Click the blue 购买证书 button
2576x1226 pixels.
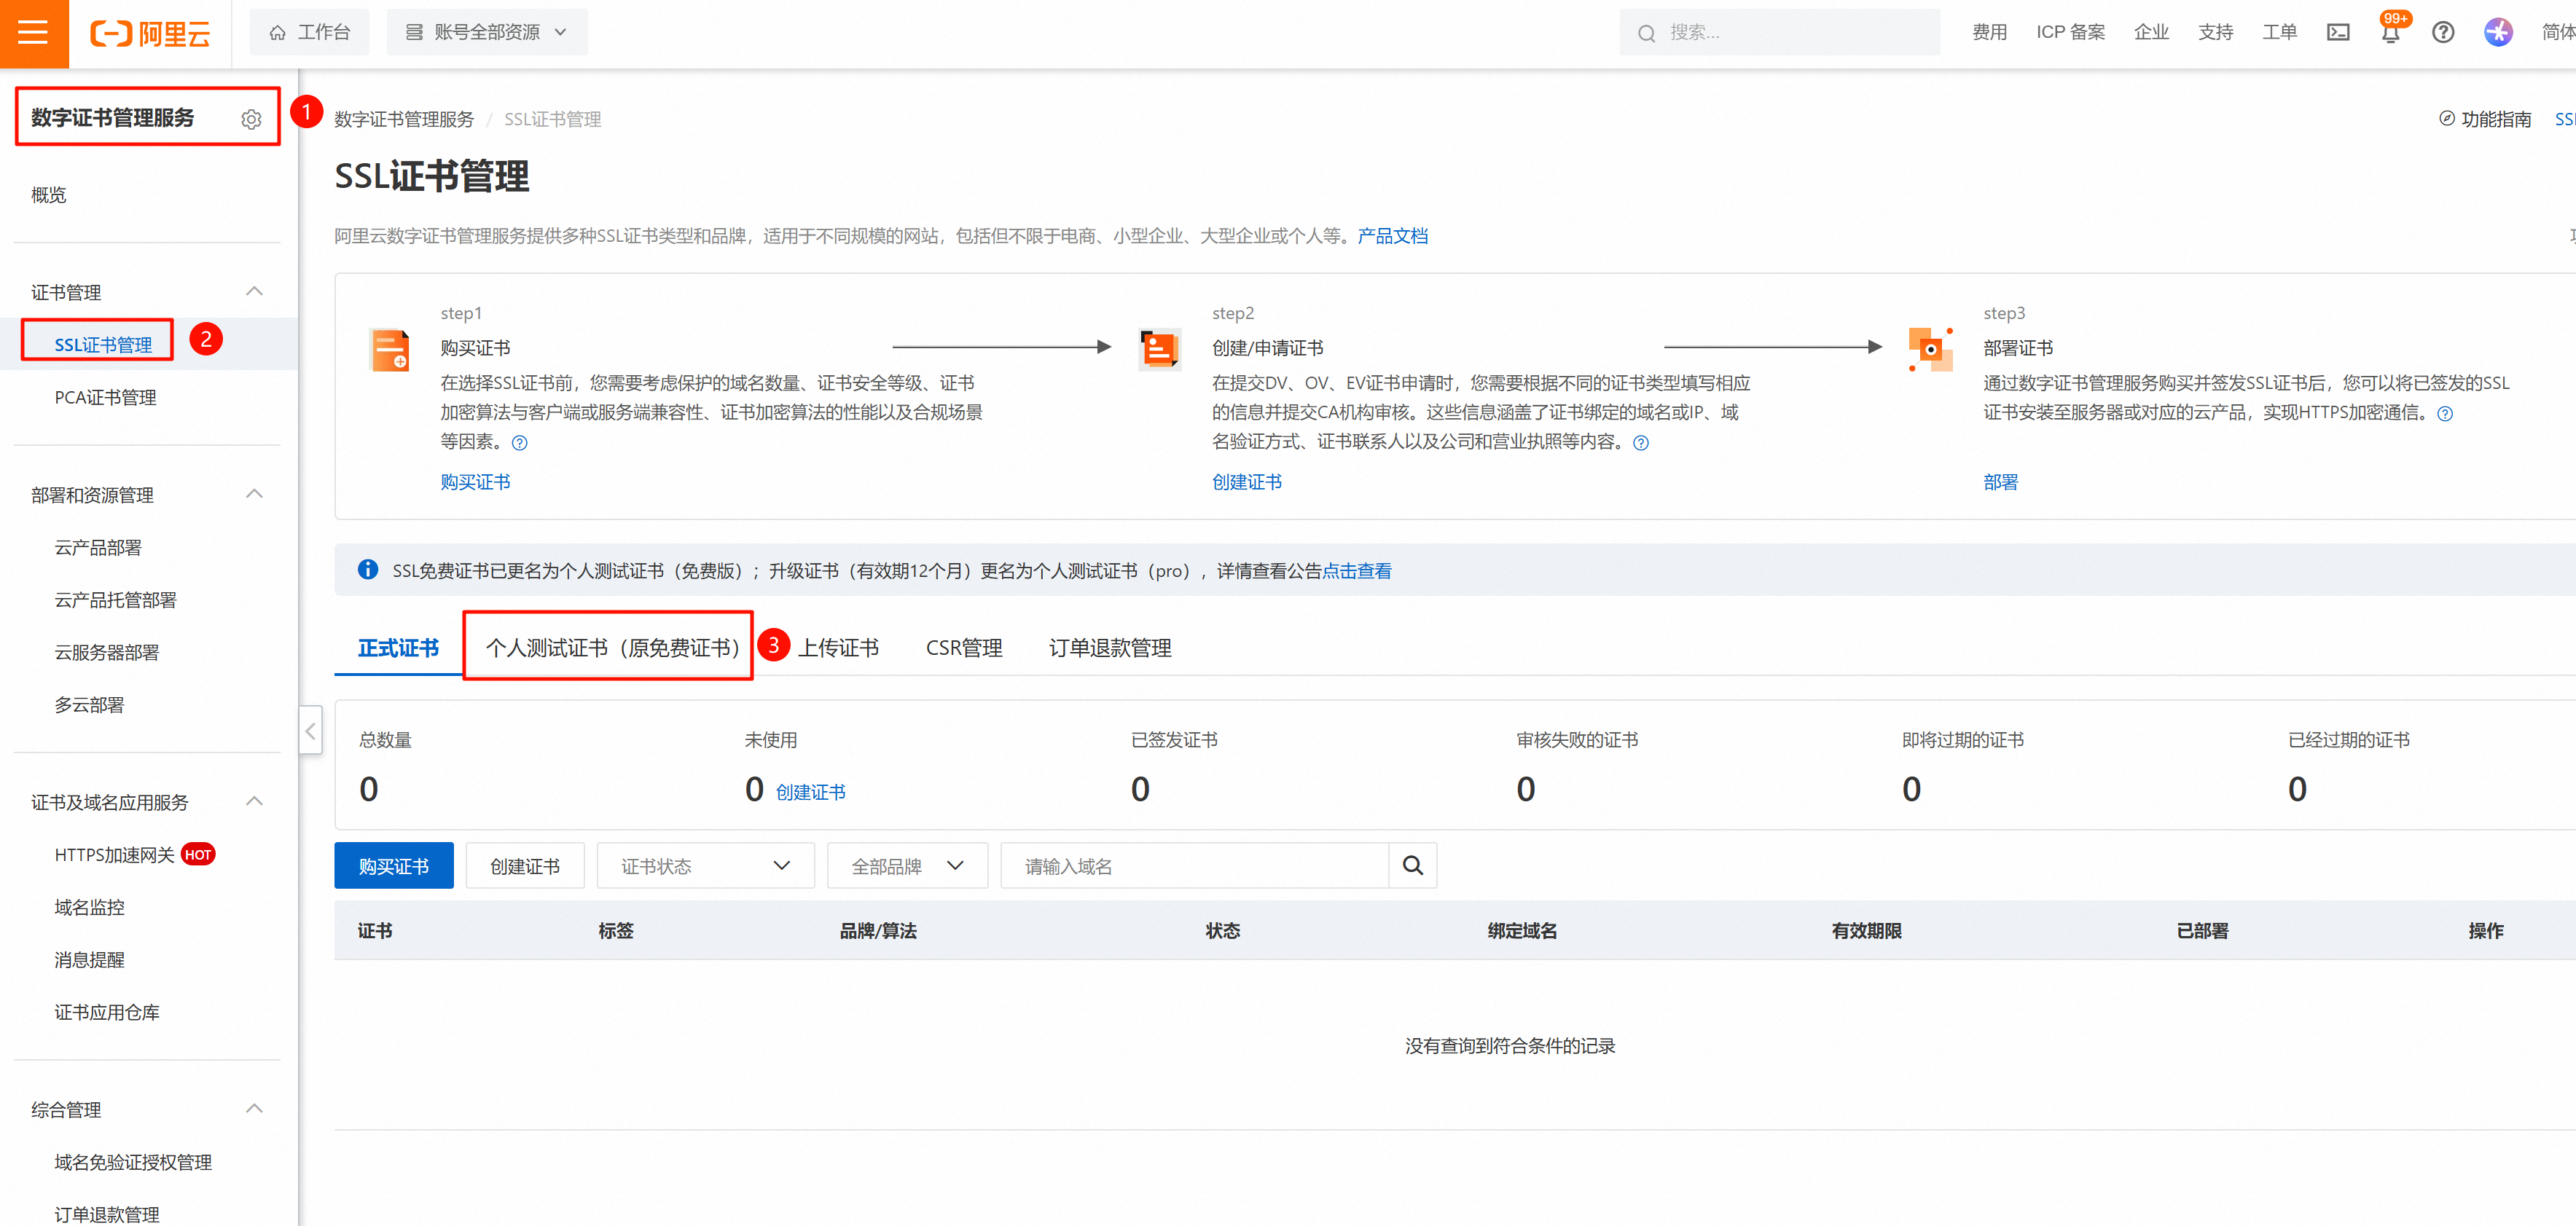click(393, 865)
